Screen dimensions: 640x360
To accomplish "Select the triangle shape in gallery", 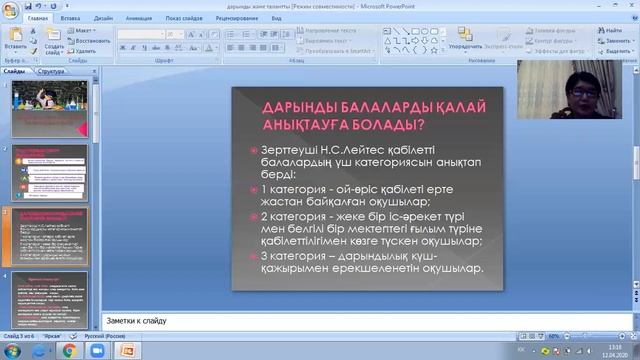I will pos(387,41).
